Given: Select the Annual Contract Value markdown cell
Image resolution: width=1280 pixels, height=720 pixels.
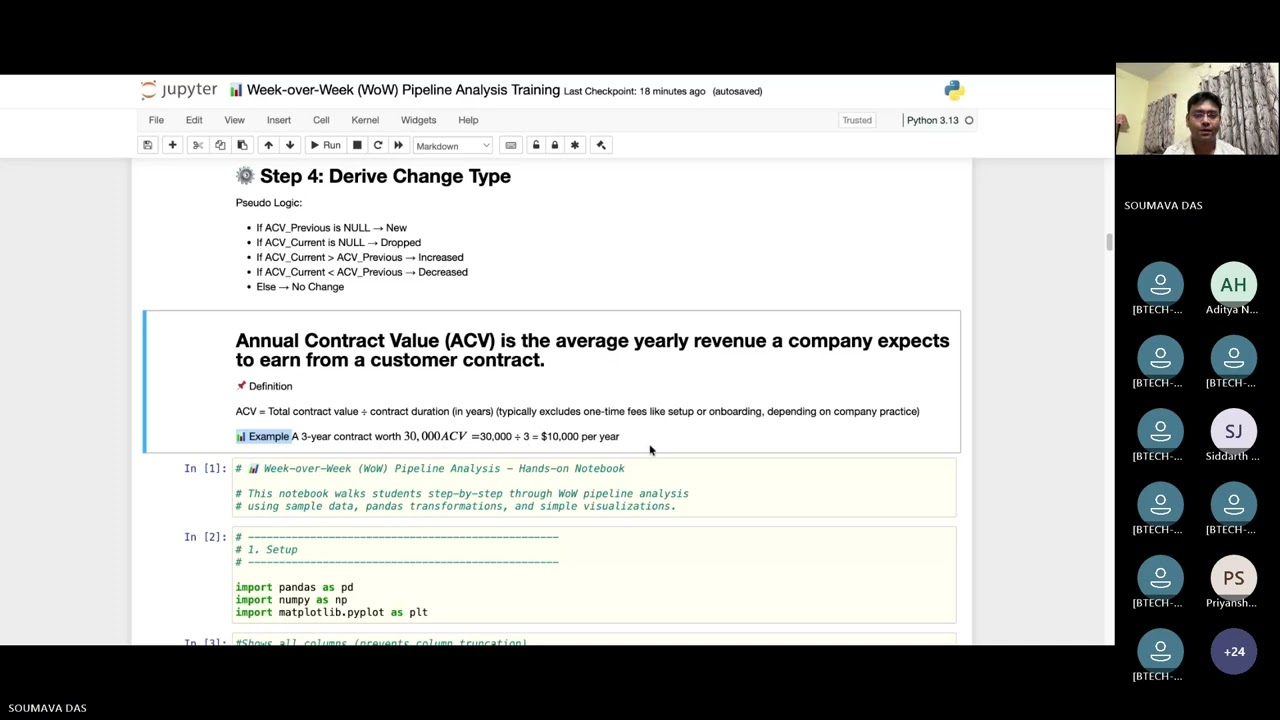Looking at the screenshot, I should [551, 382].
